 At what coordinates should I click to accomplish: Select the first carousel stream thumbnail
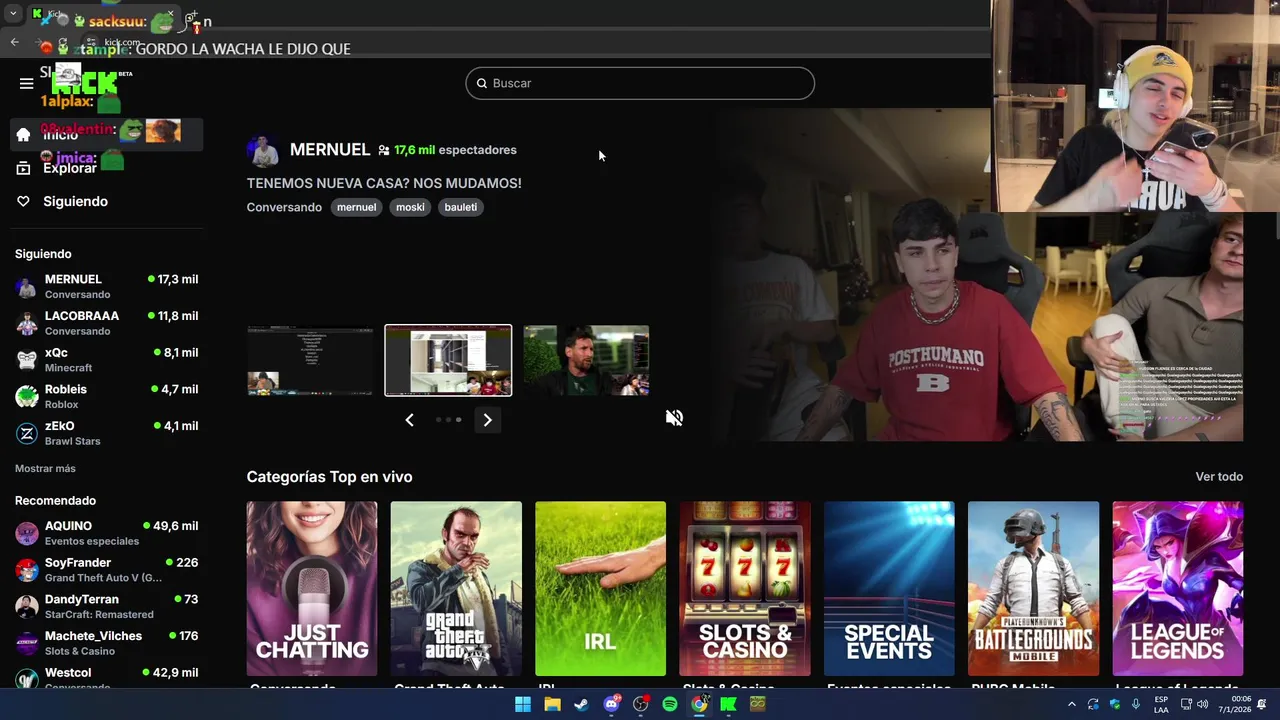(310, 360)
